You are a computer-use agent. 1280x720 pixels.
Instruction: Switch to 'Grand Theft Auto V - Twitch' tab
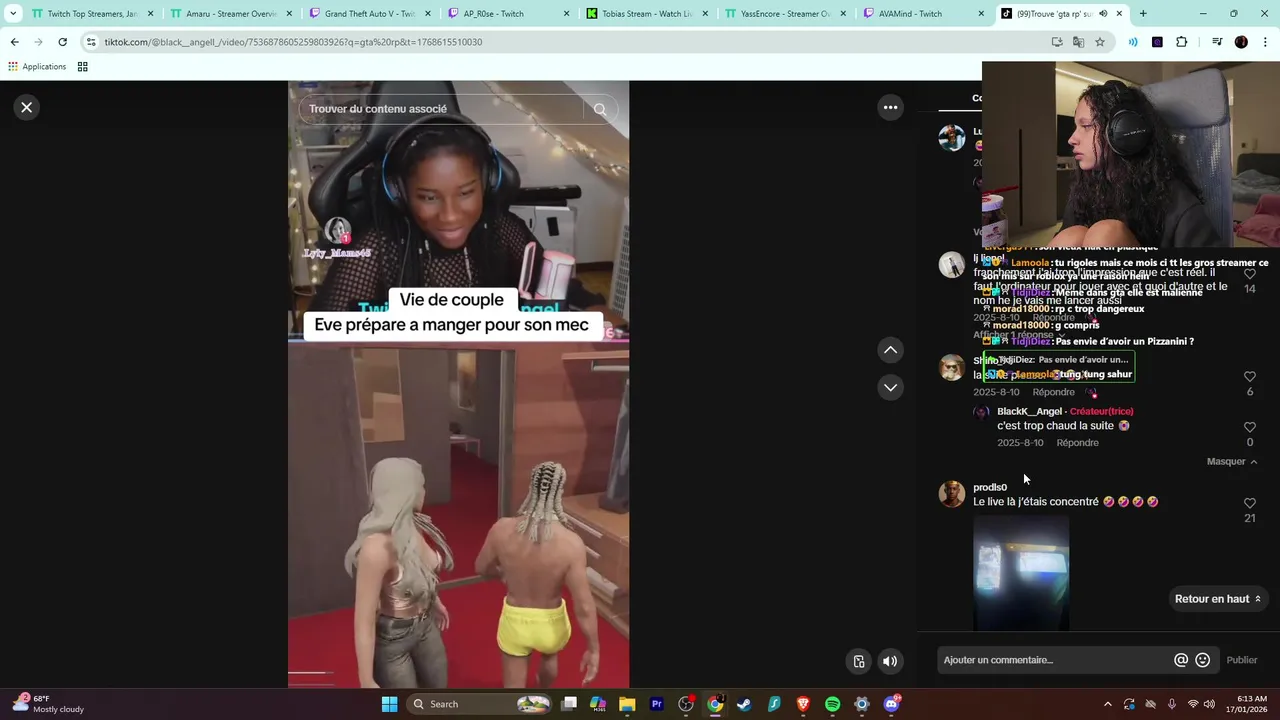tap(368, 14)
